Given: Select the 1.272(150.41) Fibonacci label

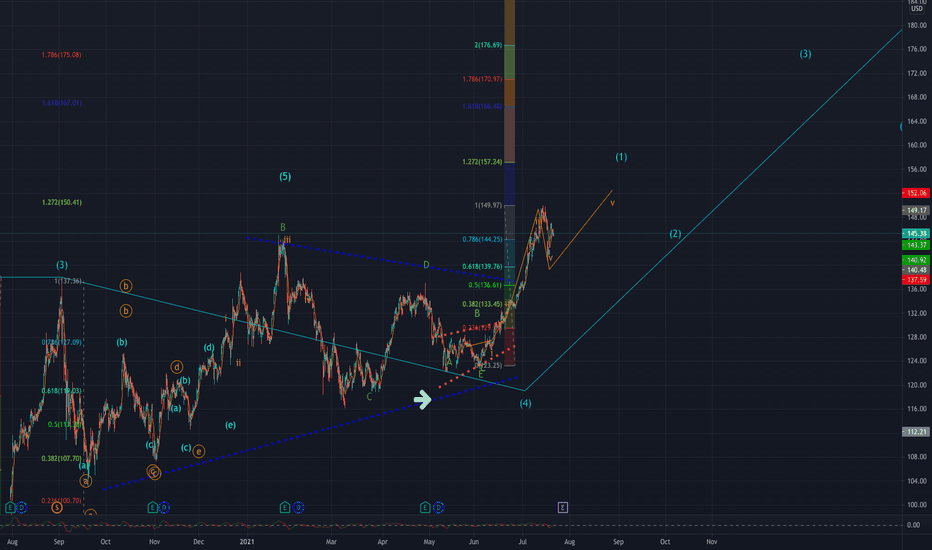Looking at the screenshot, I should 62,202.
